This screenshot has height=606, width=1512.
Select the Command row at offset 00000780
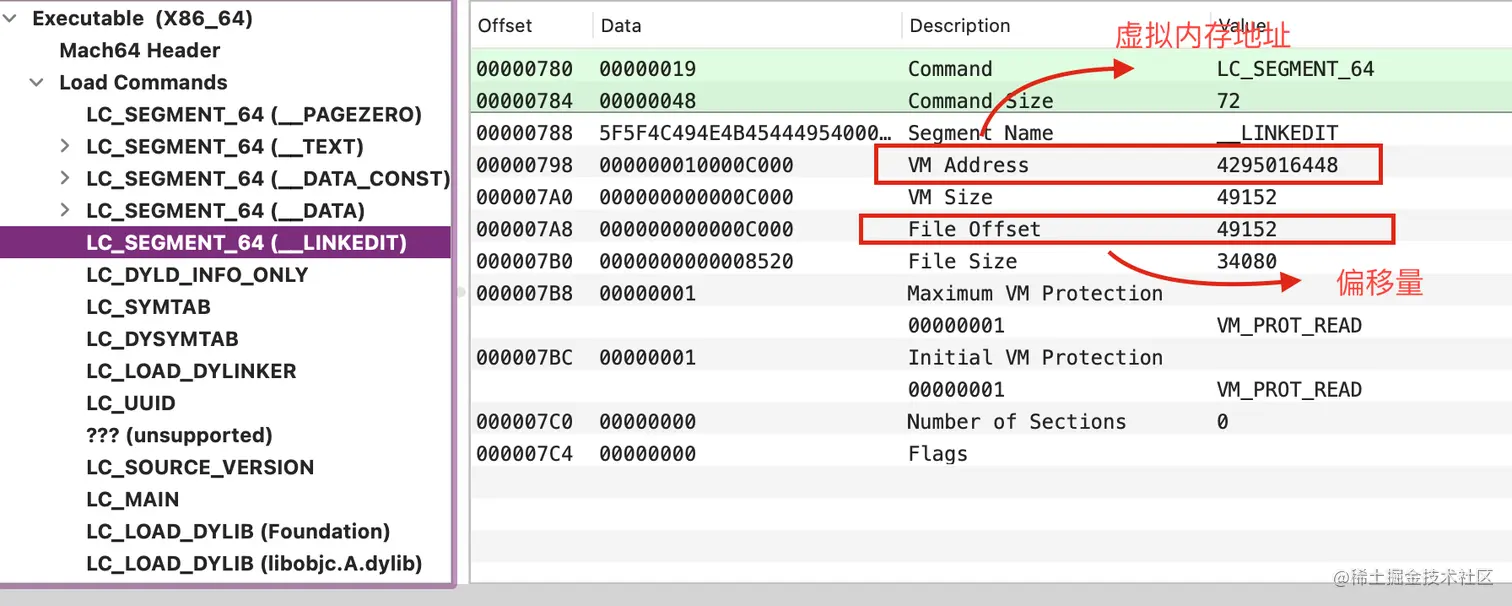coord(991,68)
